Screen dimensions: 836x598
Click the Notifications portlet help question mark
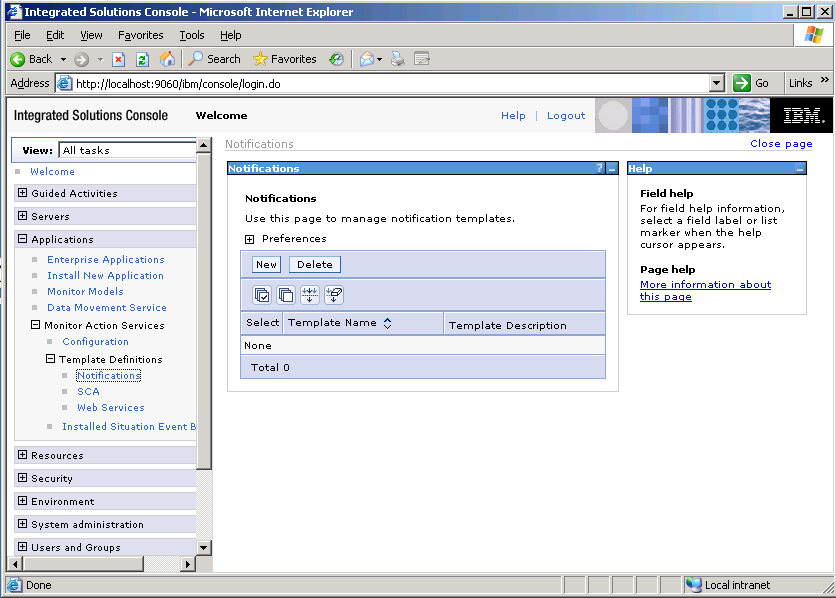[x=600, y=168]
